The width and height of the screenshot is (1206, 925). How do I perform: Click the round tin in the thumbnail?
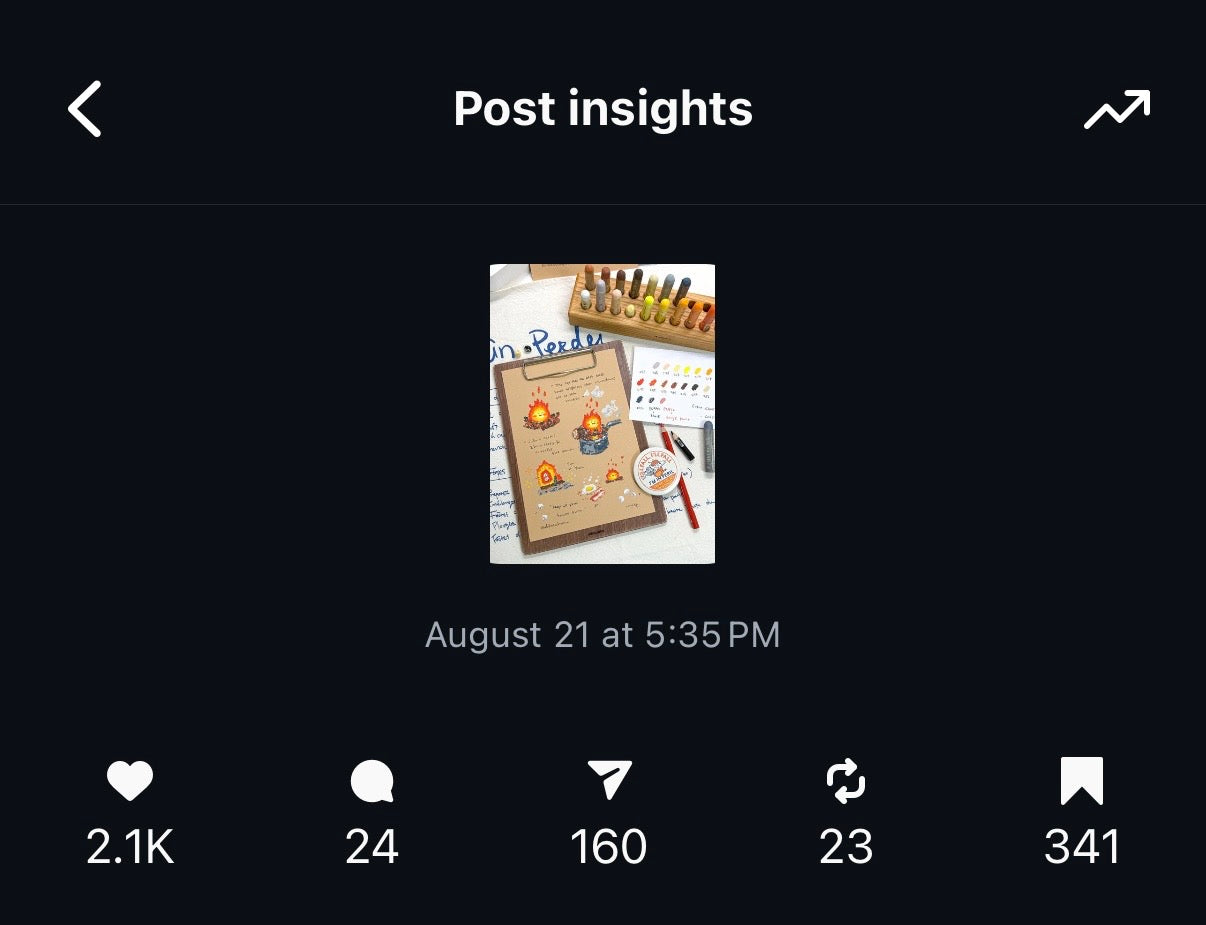tap(656, 469)
